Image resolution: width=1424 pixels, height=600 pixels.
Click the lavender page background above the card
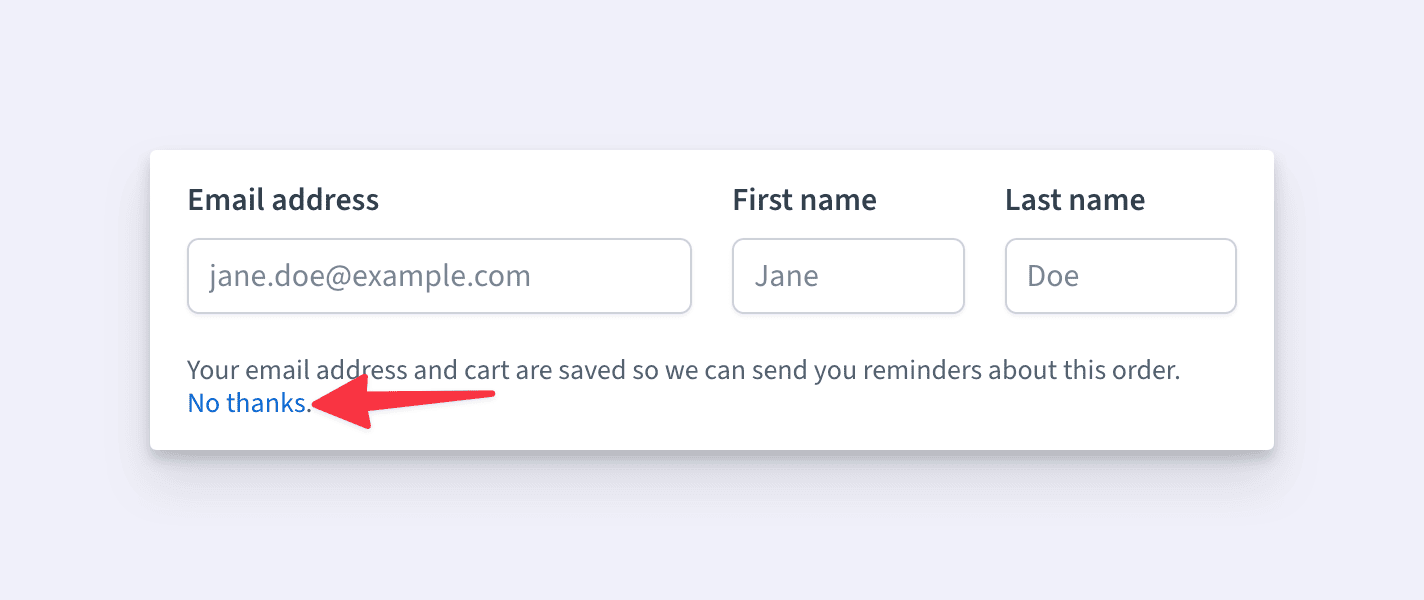click(712, 70)
